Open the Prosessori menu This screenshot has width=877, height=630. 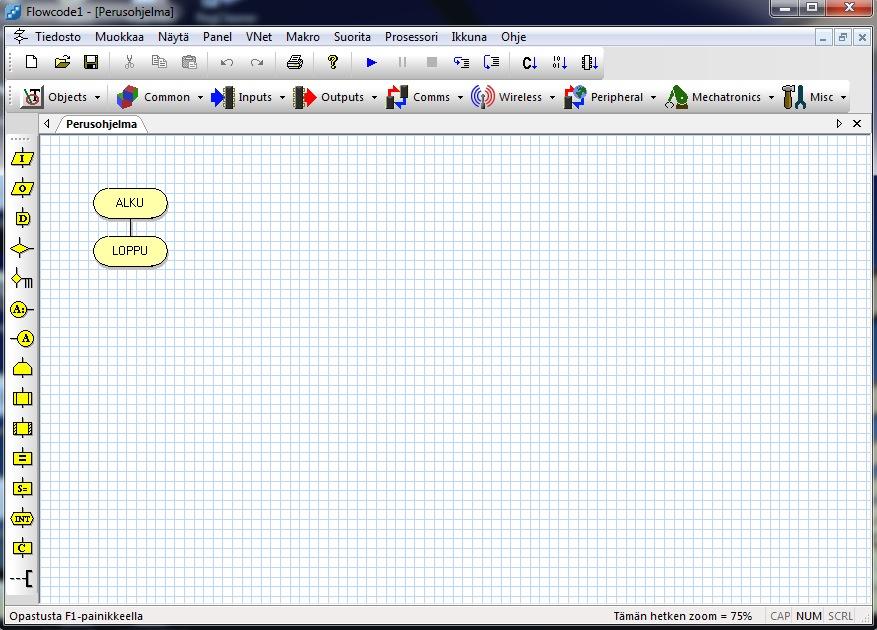point(411,37)
